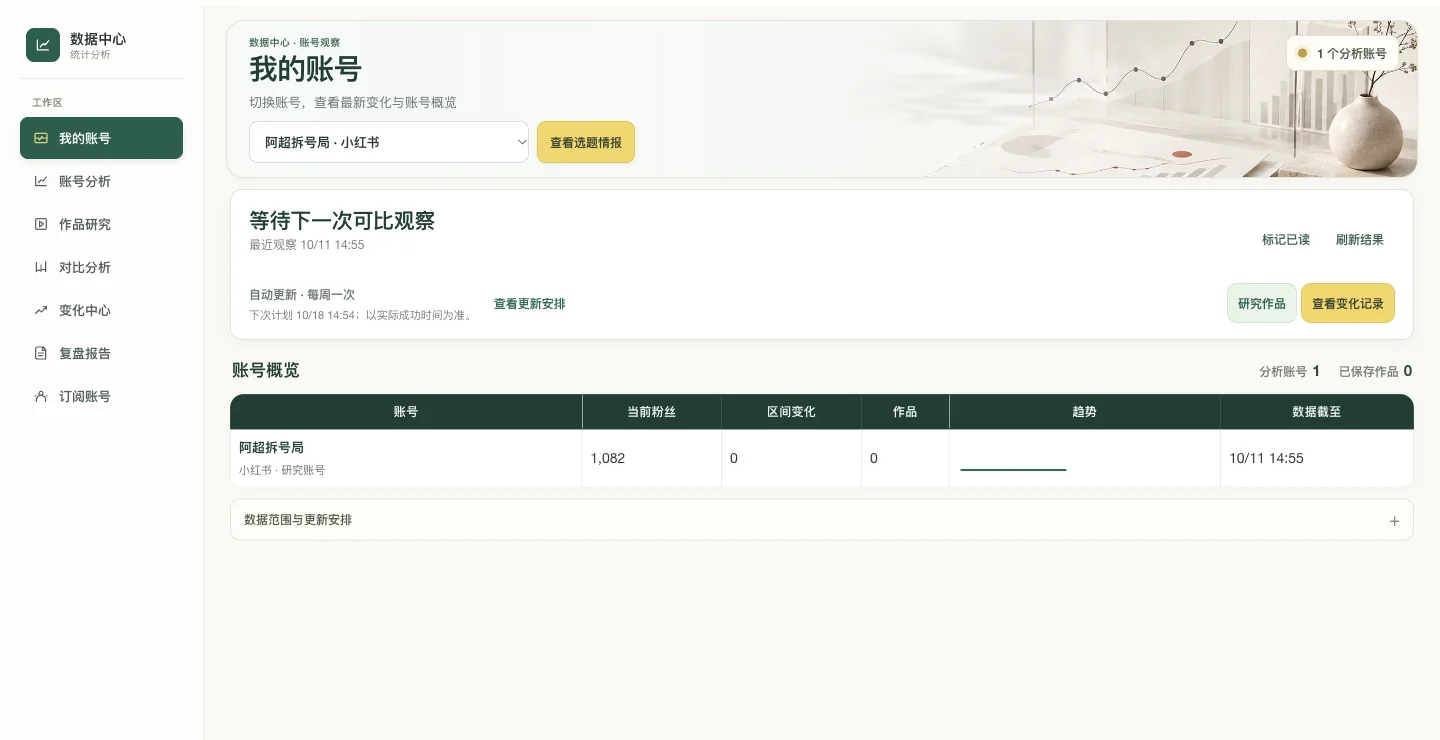This screenshot has height=740, width=1440.
Task: Click the 工作区 sidebar label
Action: [47, 103]
